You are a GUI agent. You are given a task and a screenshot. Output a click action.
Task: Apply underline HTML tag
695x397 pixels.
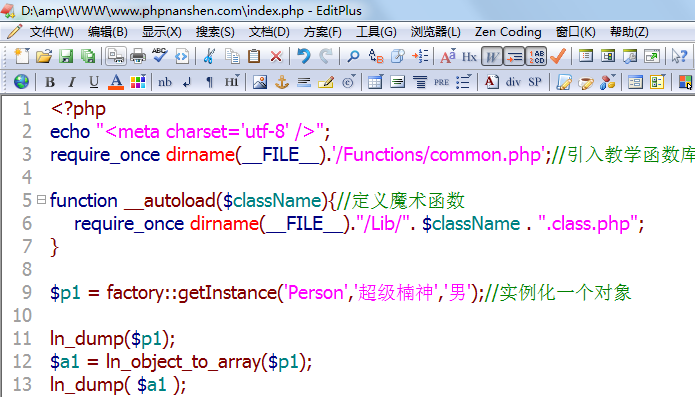coord(94,82)
